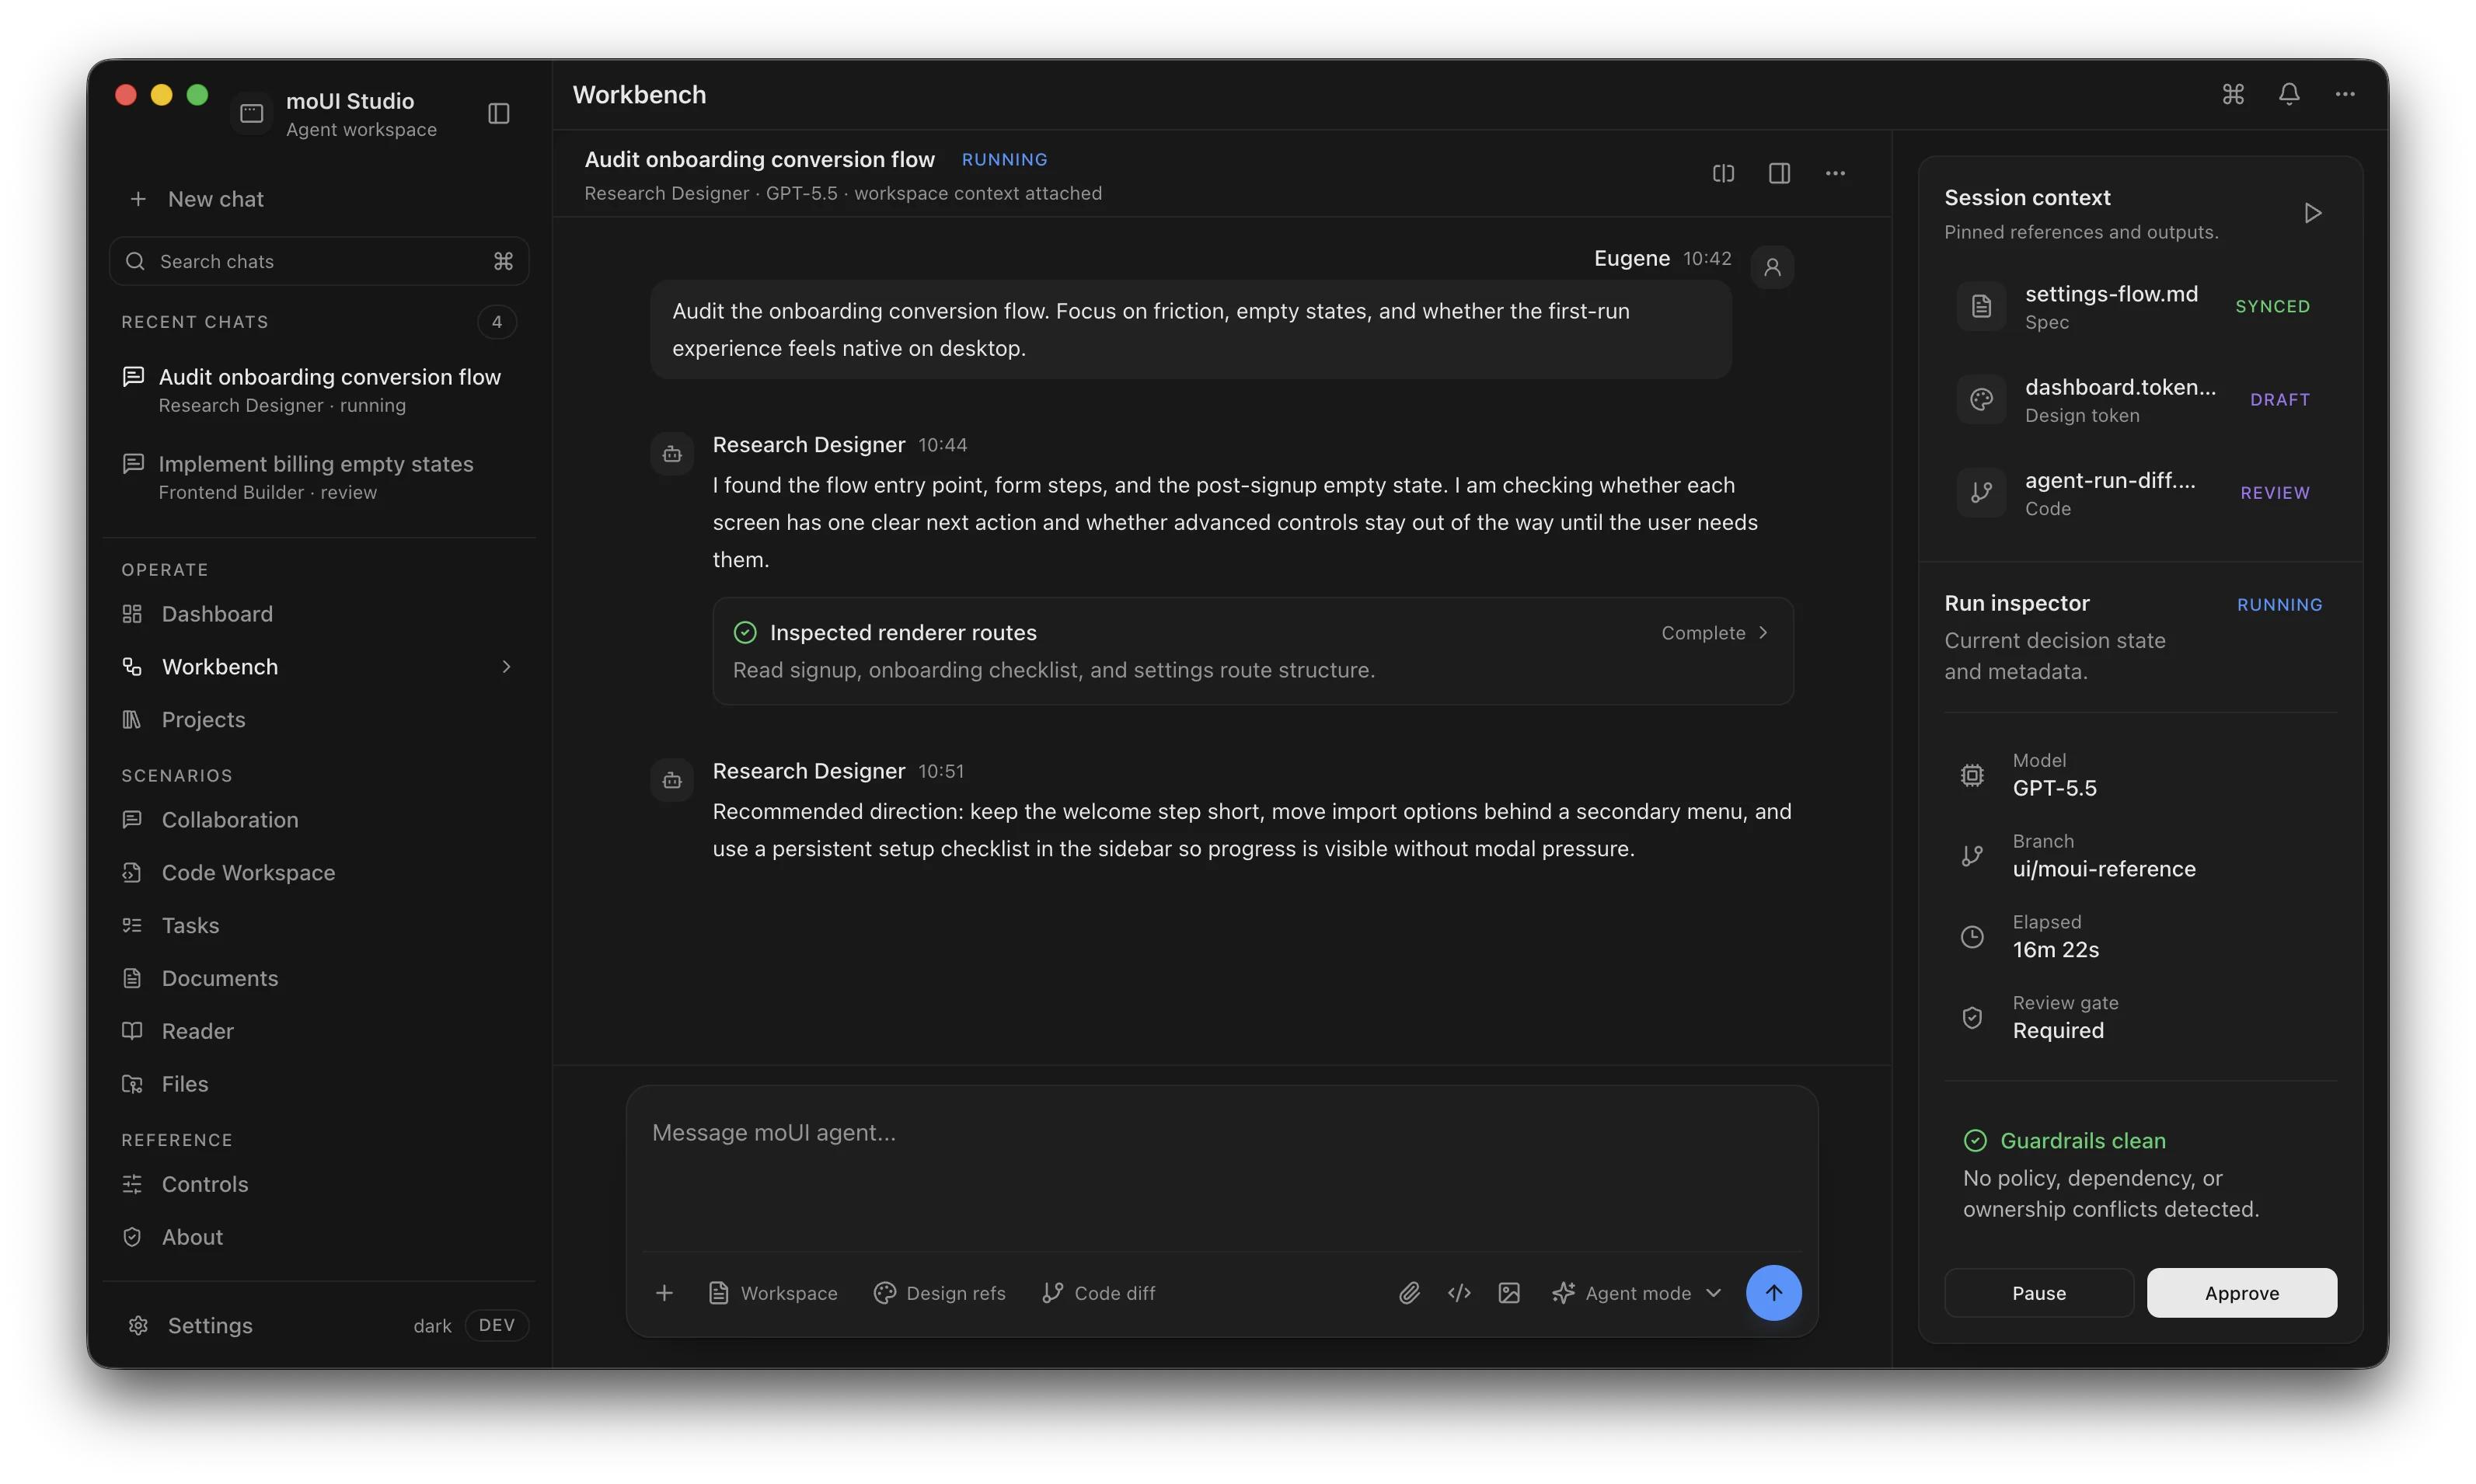This screenshot has height=1484, width=2476.
Task: Toggle the sidebar collapse icon
Action: (x=498, y=113)
